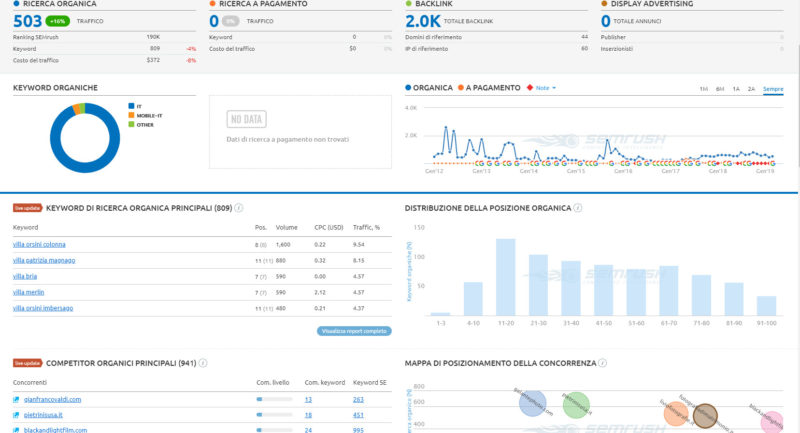Select the 1A time range tab
Image resolution: width=800 pixels, height=433 pixels.
click(x=736, y=89)
